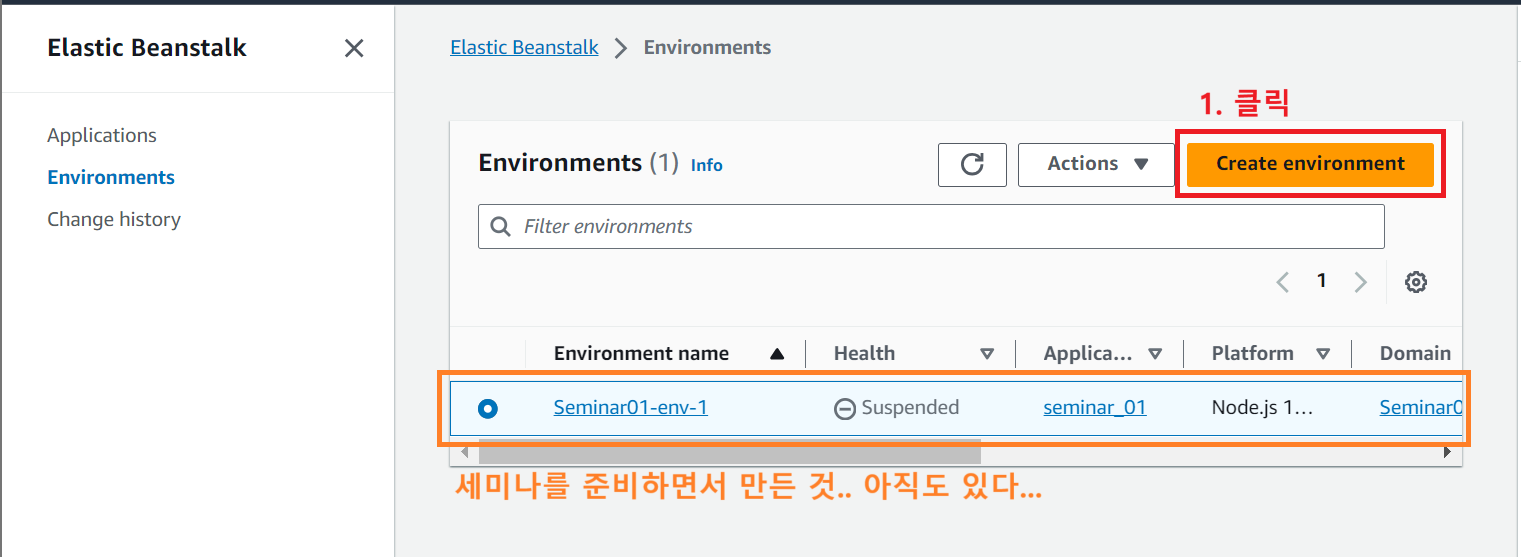This screenshot has width=1521, height=557.
Task: Click the Domain column header
Action: click(x=1415, y=353)
